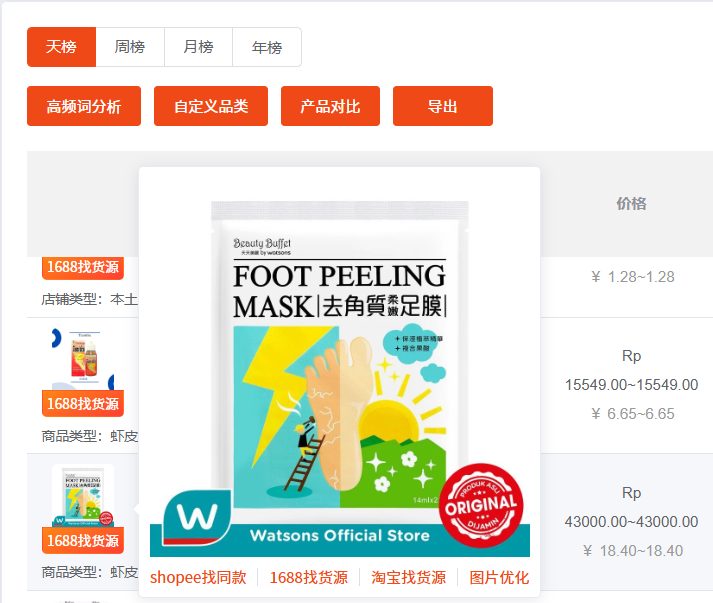Open the small foot peeling mask thumbnail
This screenshot has height=603, width=713.
(x=83, y=496)
